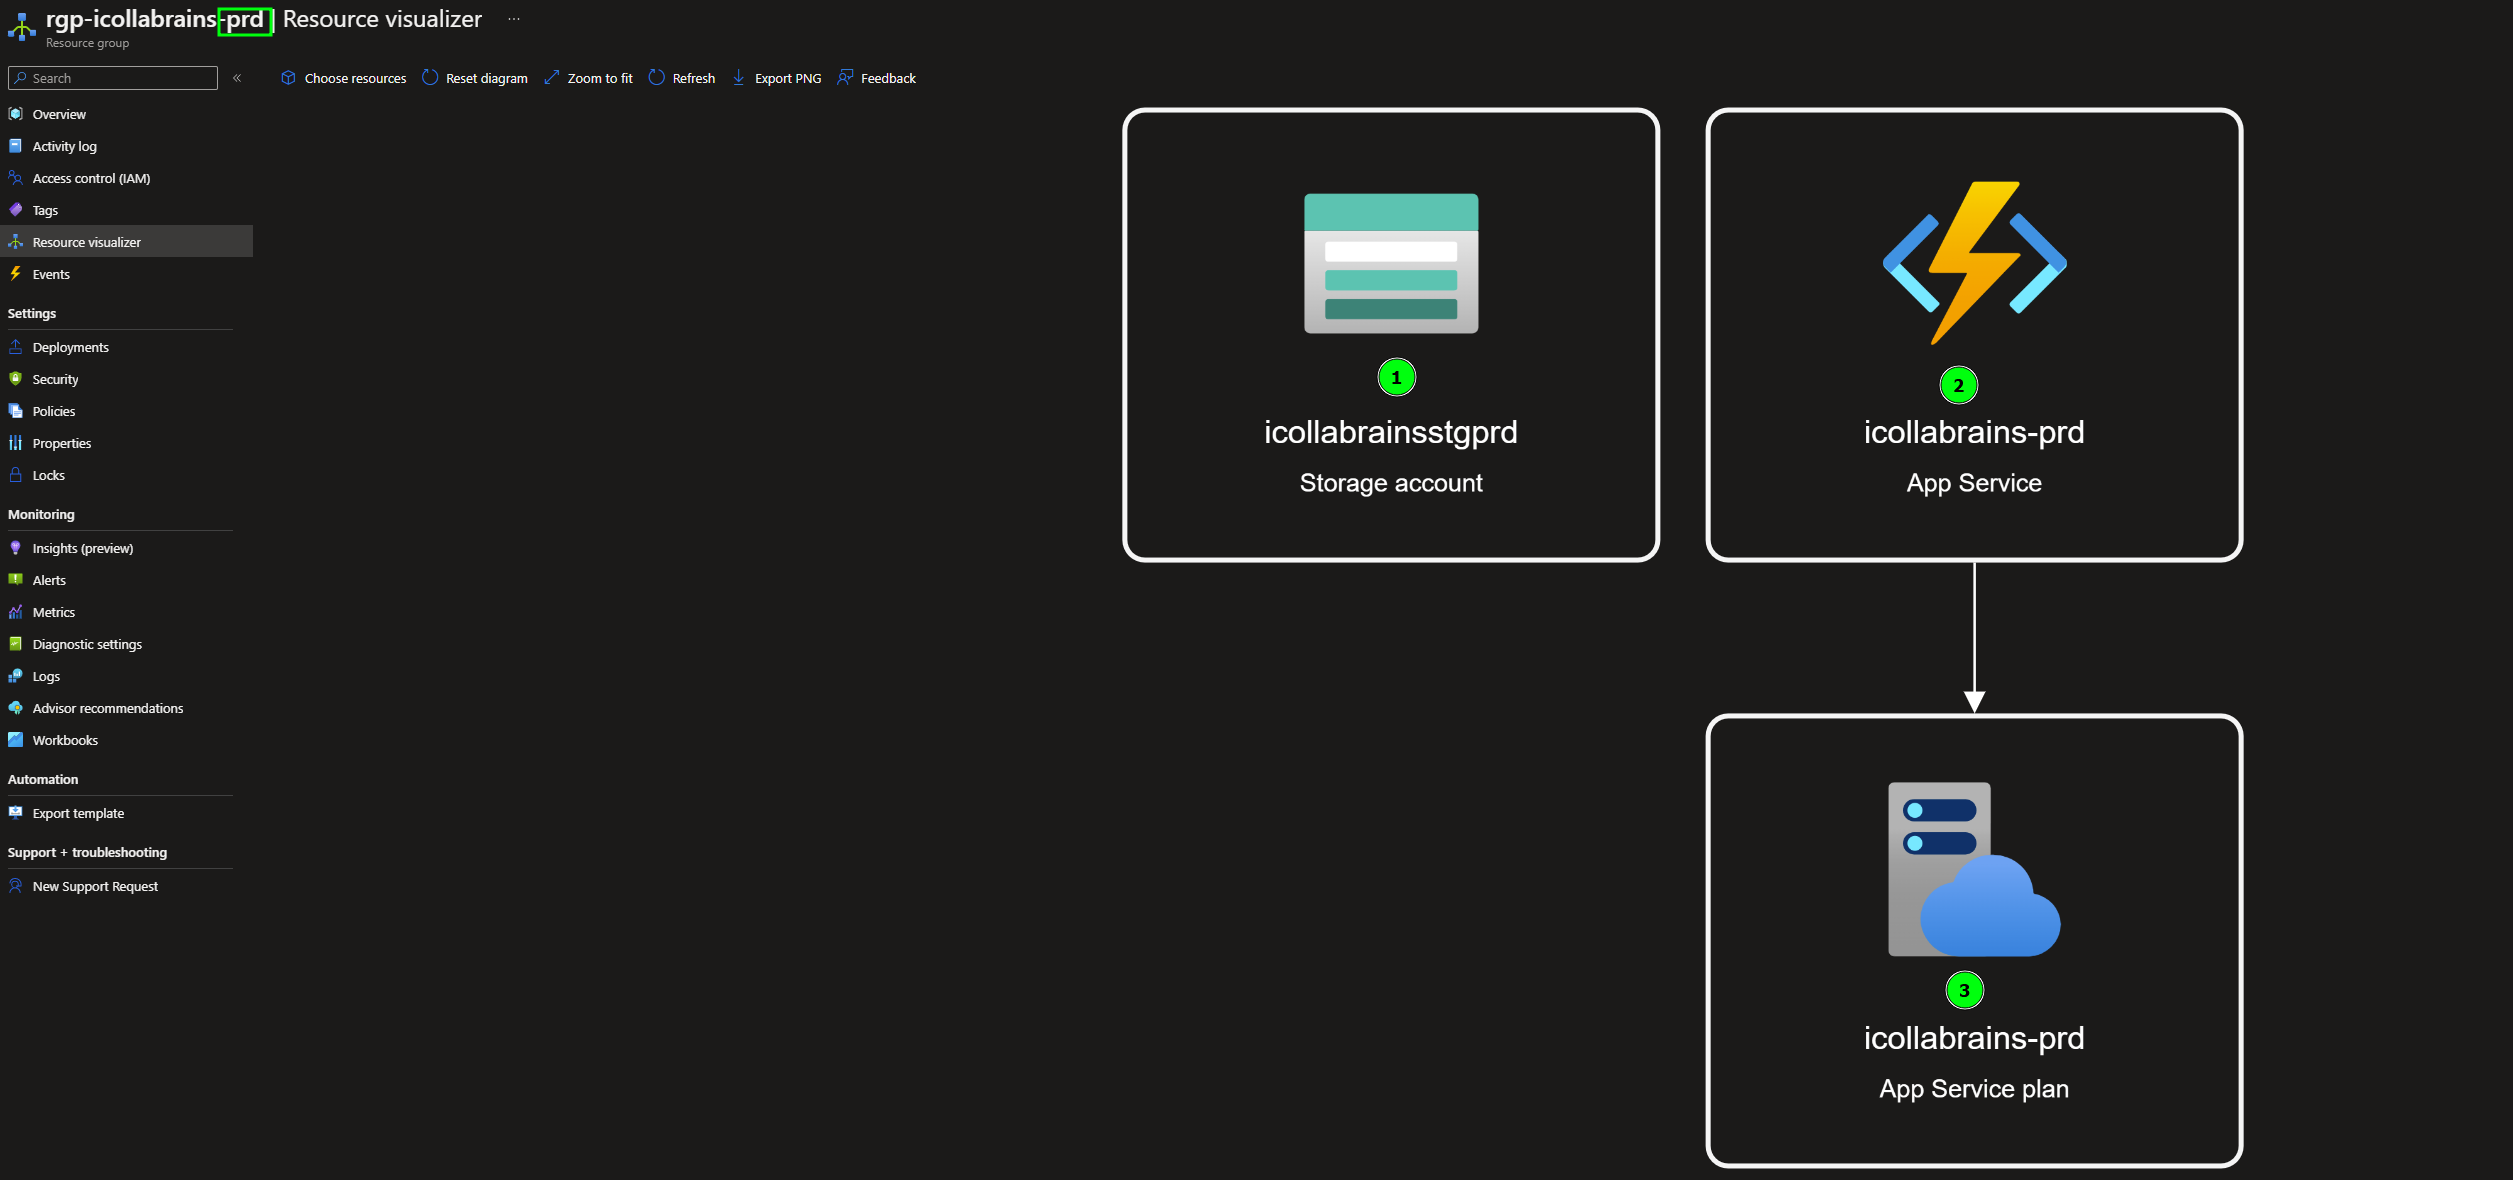Click the Locks padlock icon
Screen dimensions: 2513x1180
pyautogui.click(x=15, y=475)
